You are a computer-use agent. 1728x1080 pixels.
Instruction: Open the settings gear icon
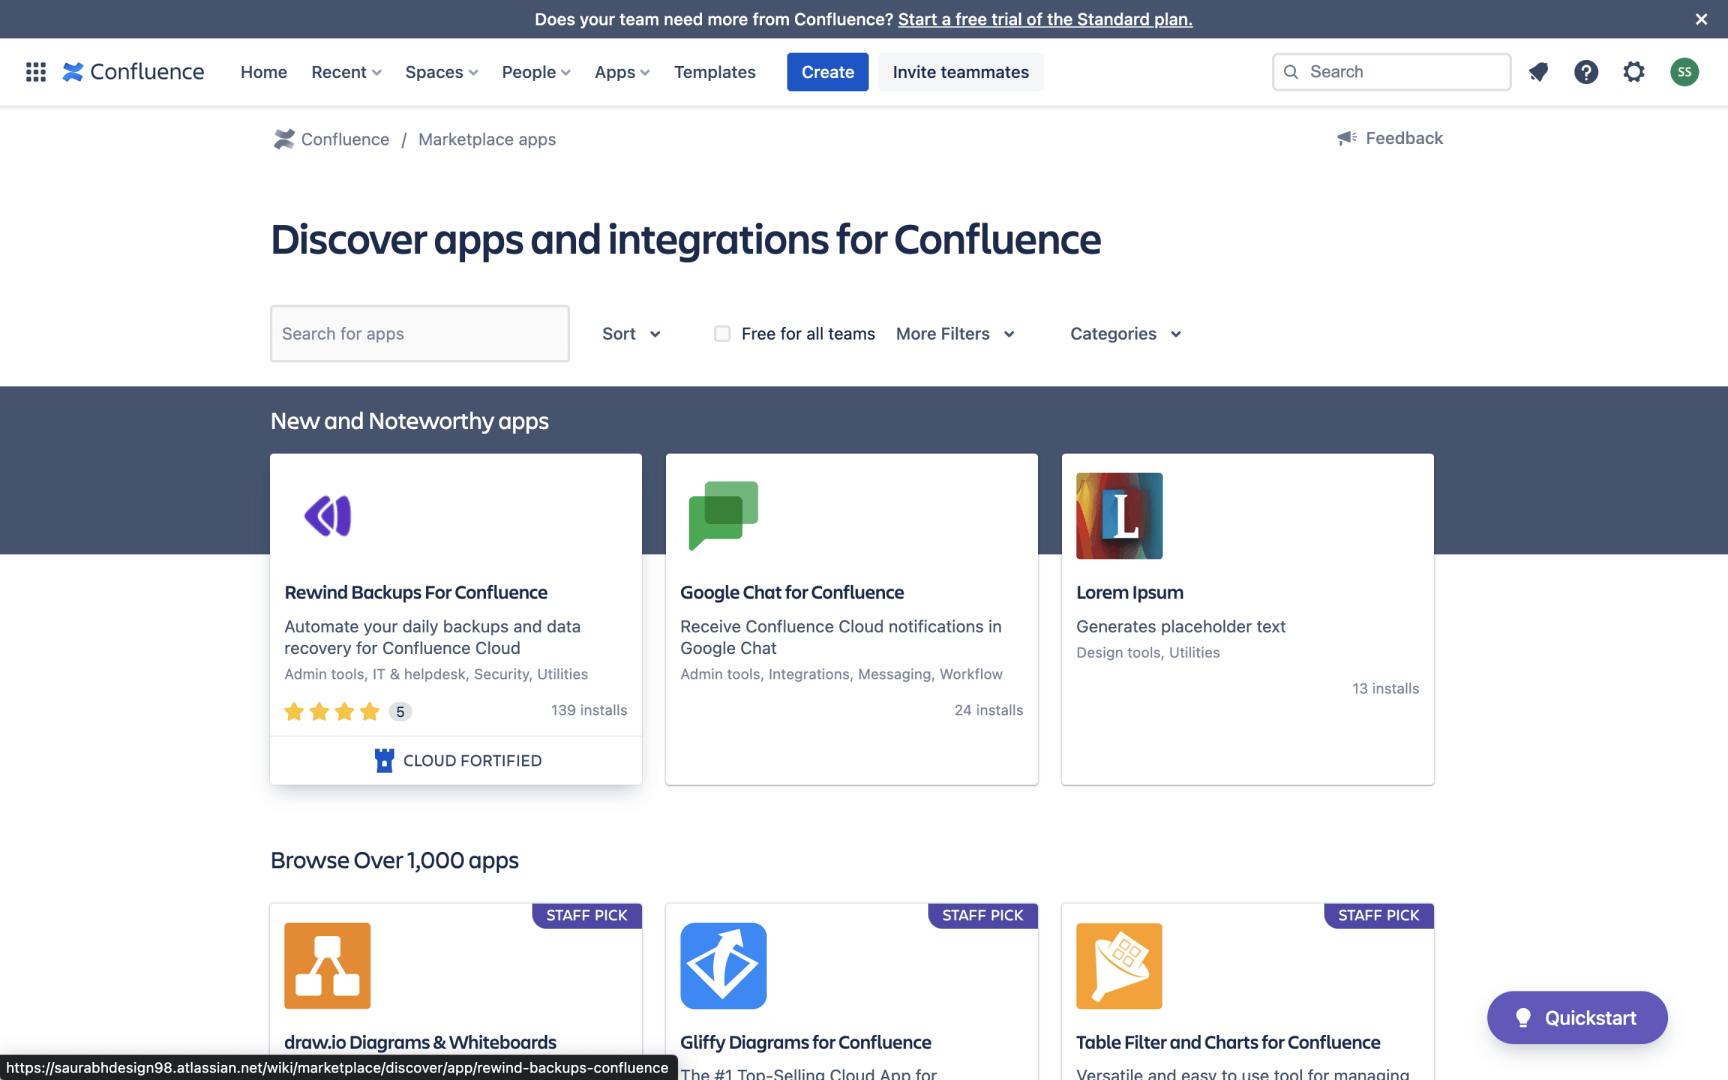tap(1634, 72)
